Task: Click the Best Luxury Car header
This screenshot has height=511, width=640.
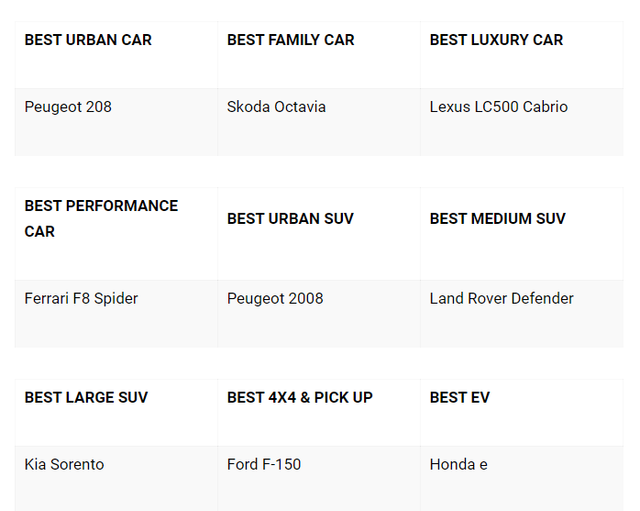Action: pos(496,40)
